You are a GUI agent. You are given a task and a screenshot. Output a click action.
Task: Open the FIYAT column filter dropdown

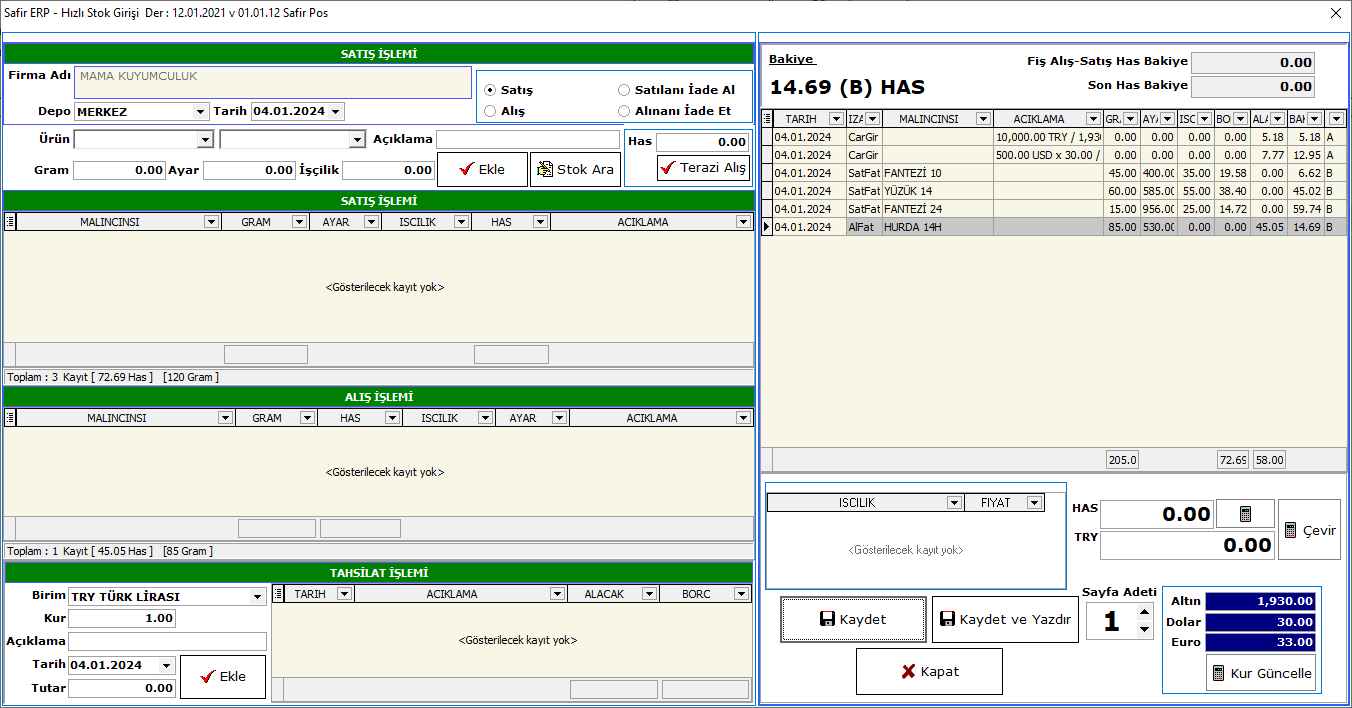1034,503
